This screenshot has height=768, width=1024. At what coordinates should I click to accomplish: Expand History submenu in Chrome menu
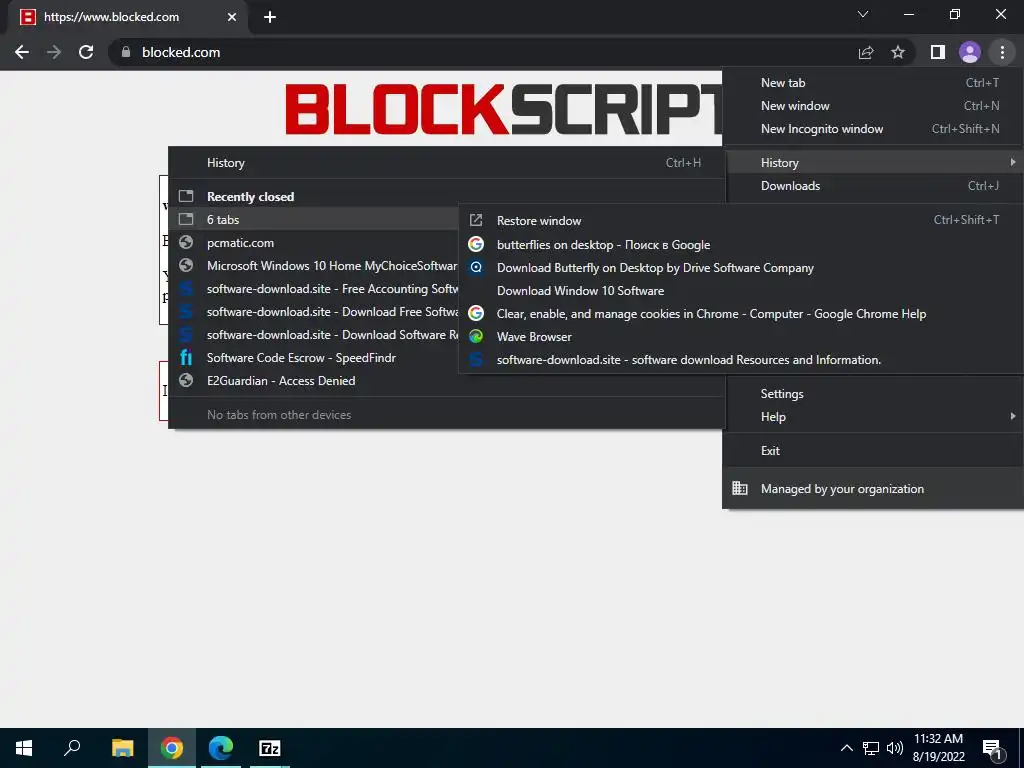[x=872, y=163]
